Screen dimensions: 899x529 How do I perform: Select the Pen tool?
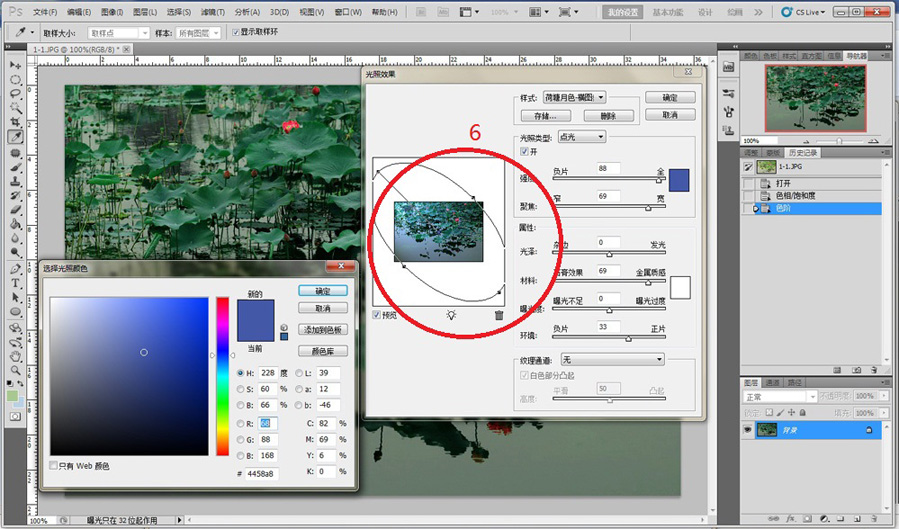coord(15,269)
